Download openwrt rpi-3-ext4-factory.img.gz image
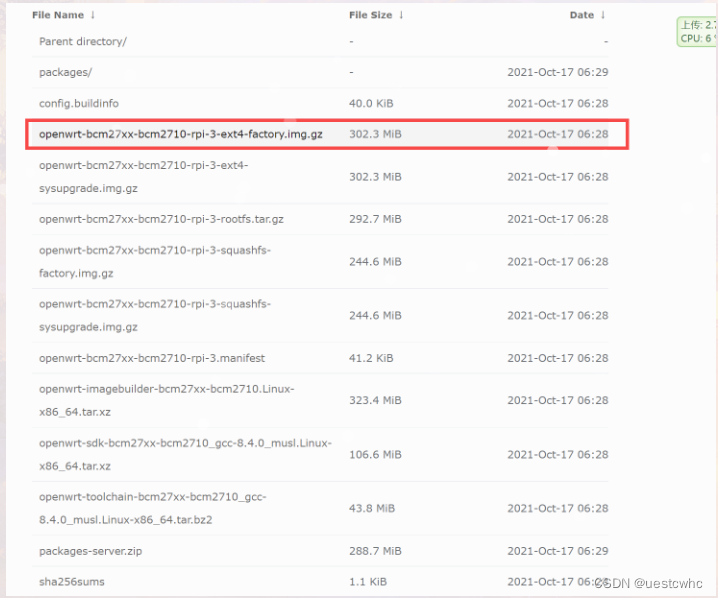Screen dimensions: 718x598 [x=181, y=134]
